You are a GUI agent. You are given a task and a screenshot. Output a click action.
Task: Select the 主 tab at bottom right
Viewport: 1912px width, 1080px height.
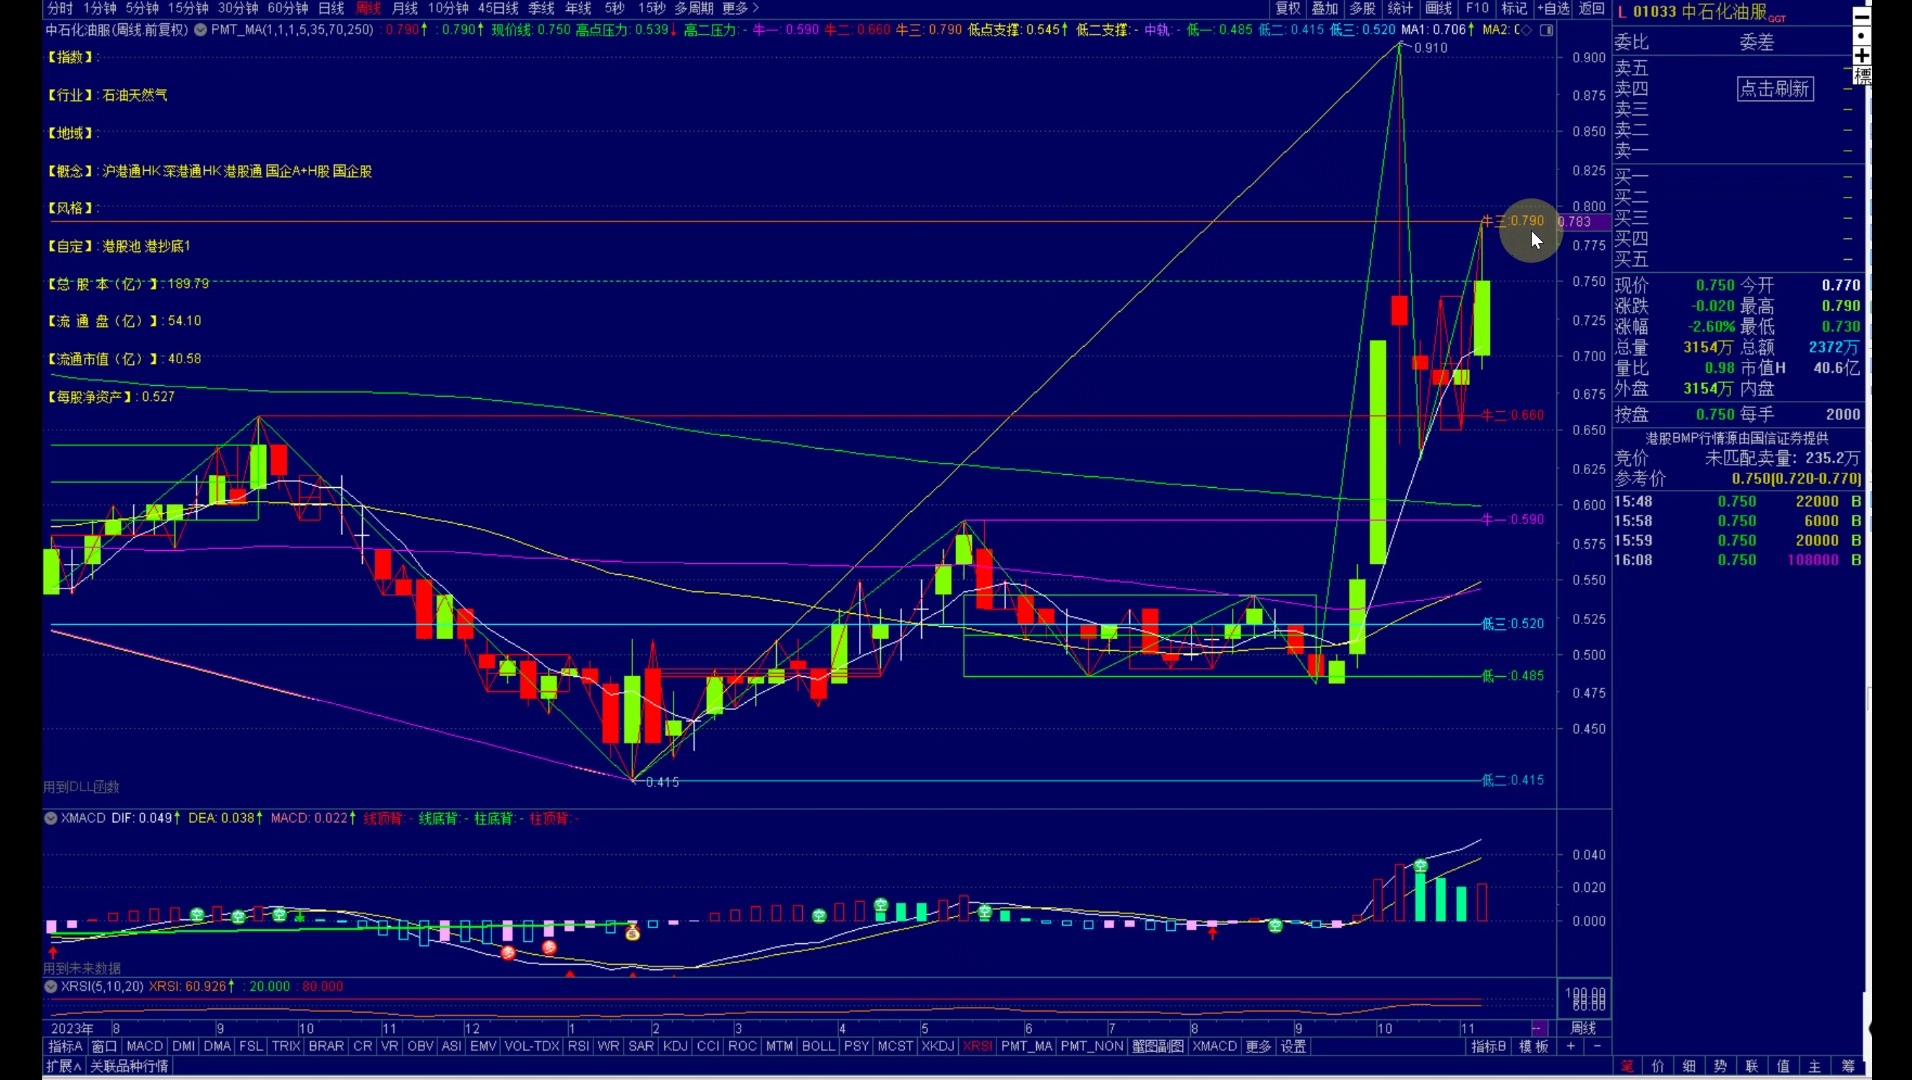tap(1815, 1066)
